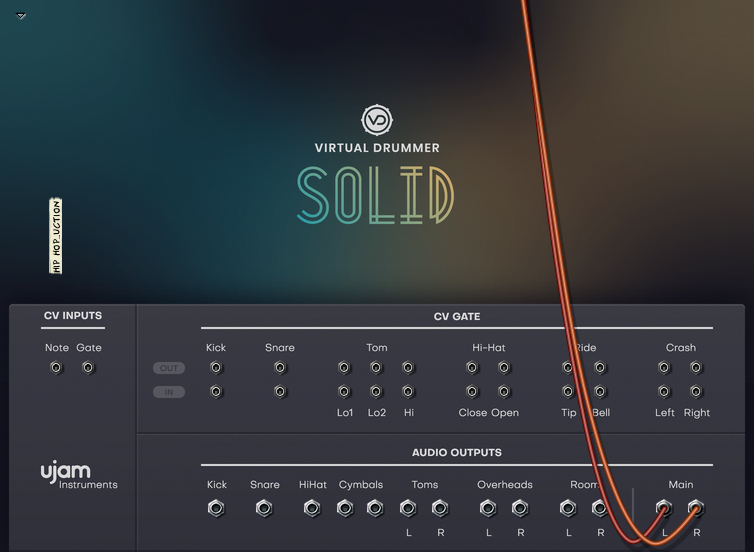
Task: Click the 'Cymbals' output label
Action: pos(361,485)
